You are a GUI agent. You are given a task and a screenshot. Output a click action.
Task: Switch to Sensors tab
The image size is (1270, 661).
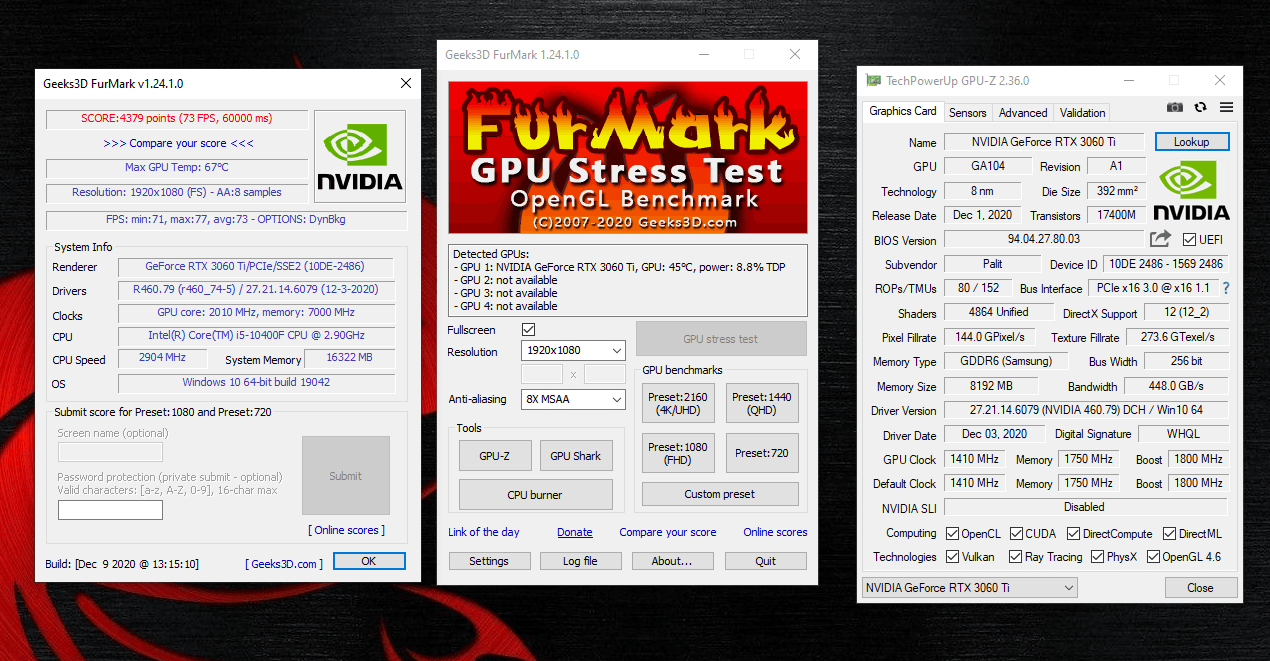(967, 113)
